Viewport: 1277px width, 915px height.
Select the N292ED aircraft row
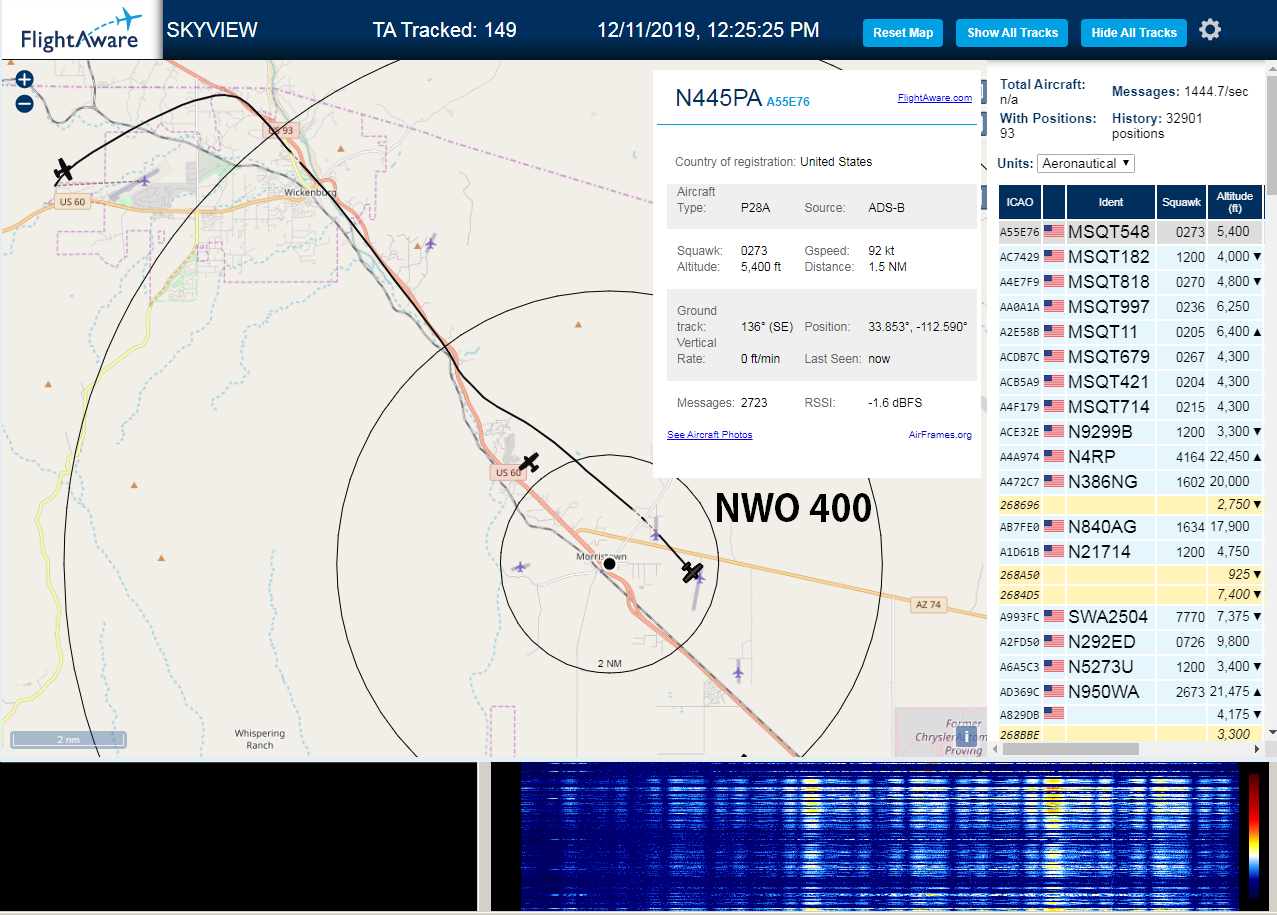[1131, 642]
